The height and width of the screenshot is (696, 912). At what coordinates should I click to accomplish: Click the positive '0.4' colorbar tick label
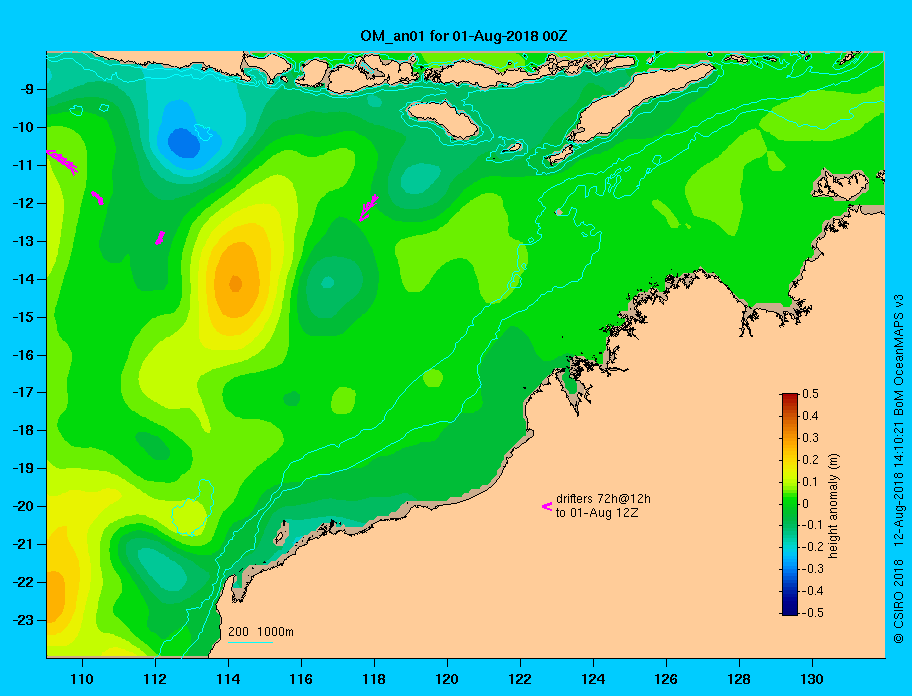click(x=810, y=416)
